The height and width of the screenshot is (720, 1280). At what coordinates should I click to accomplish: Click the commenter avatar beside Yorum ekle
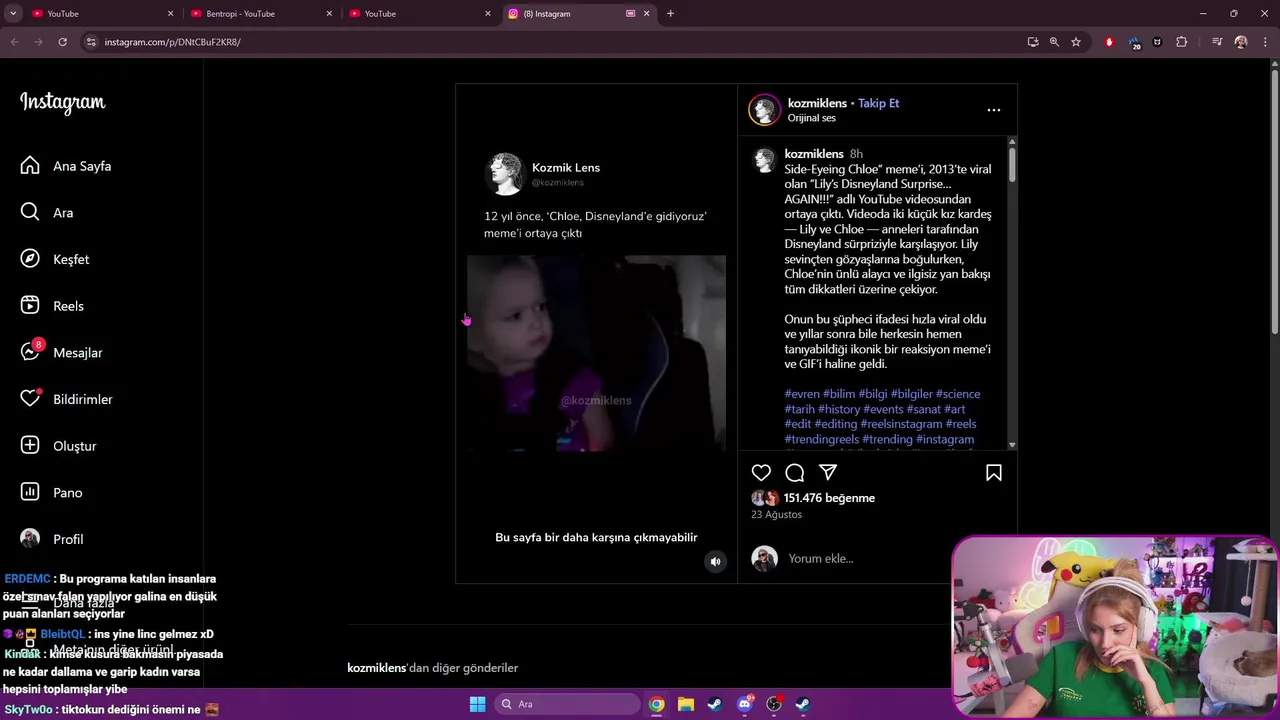click(x=764, y=559)
